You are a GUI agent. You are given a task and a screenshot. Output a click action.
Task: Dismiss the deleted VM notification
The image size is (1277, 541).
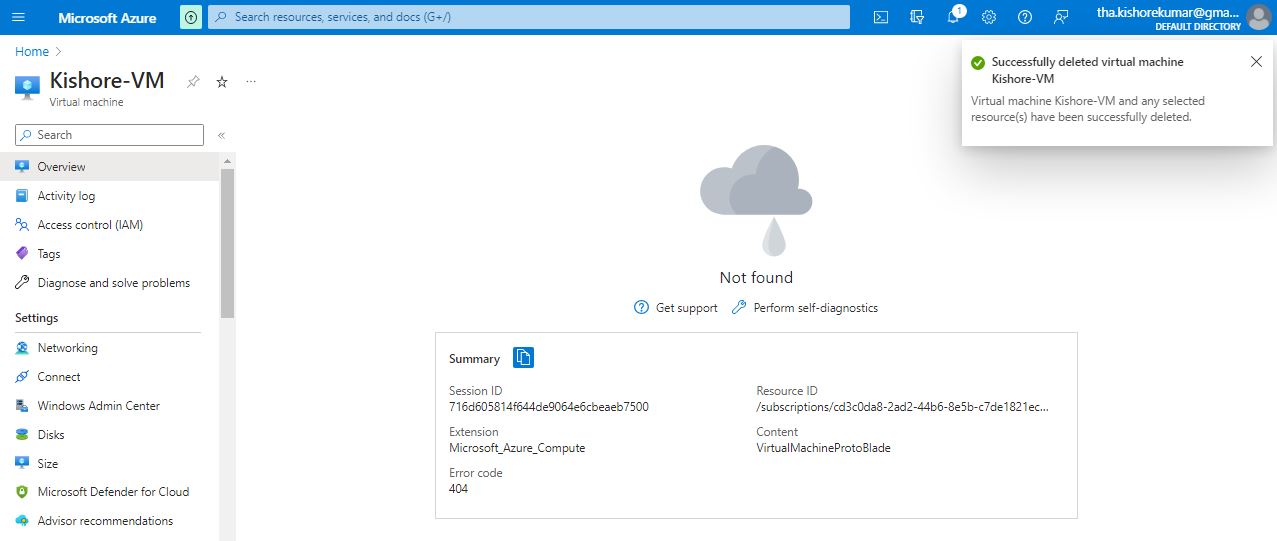(x=1256, y=62)
